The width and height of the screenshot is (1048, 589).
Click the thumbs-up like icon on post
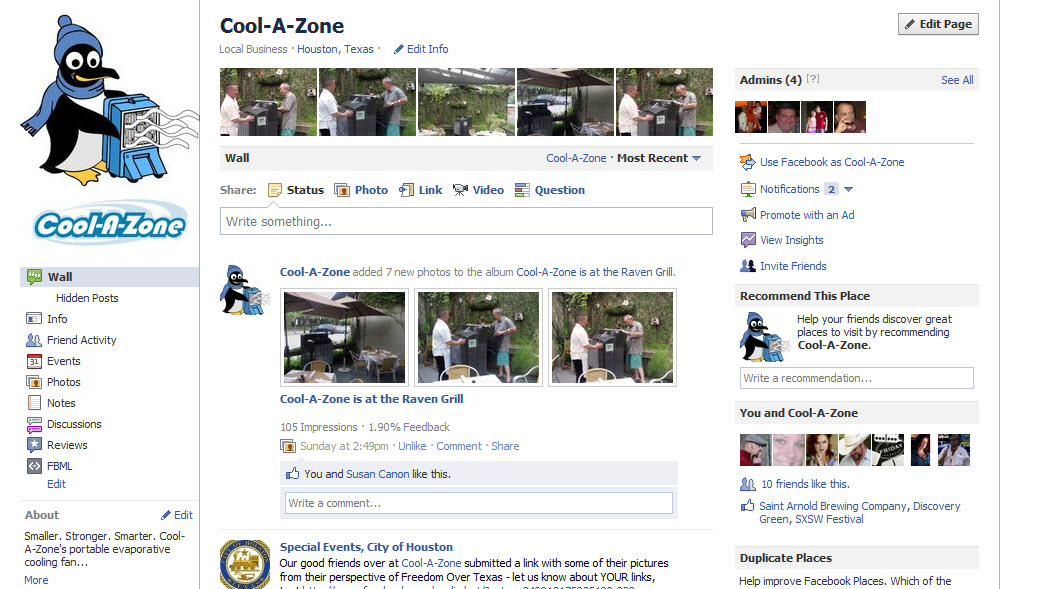tap(292, 473)
